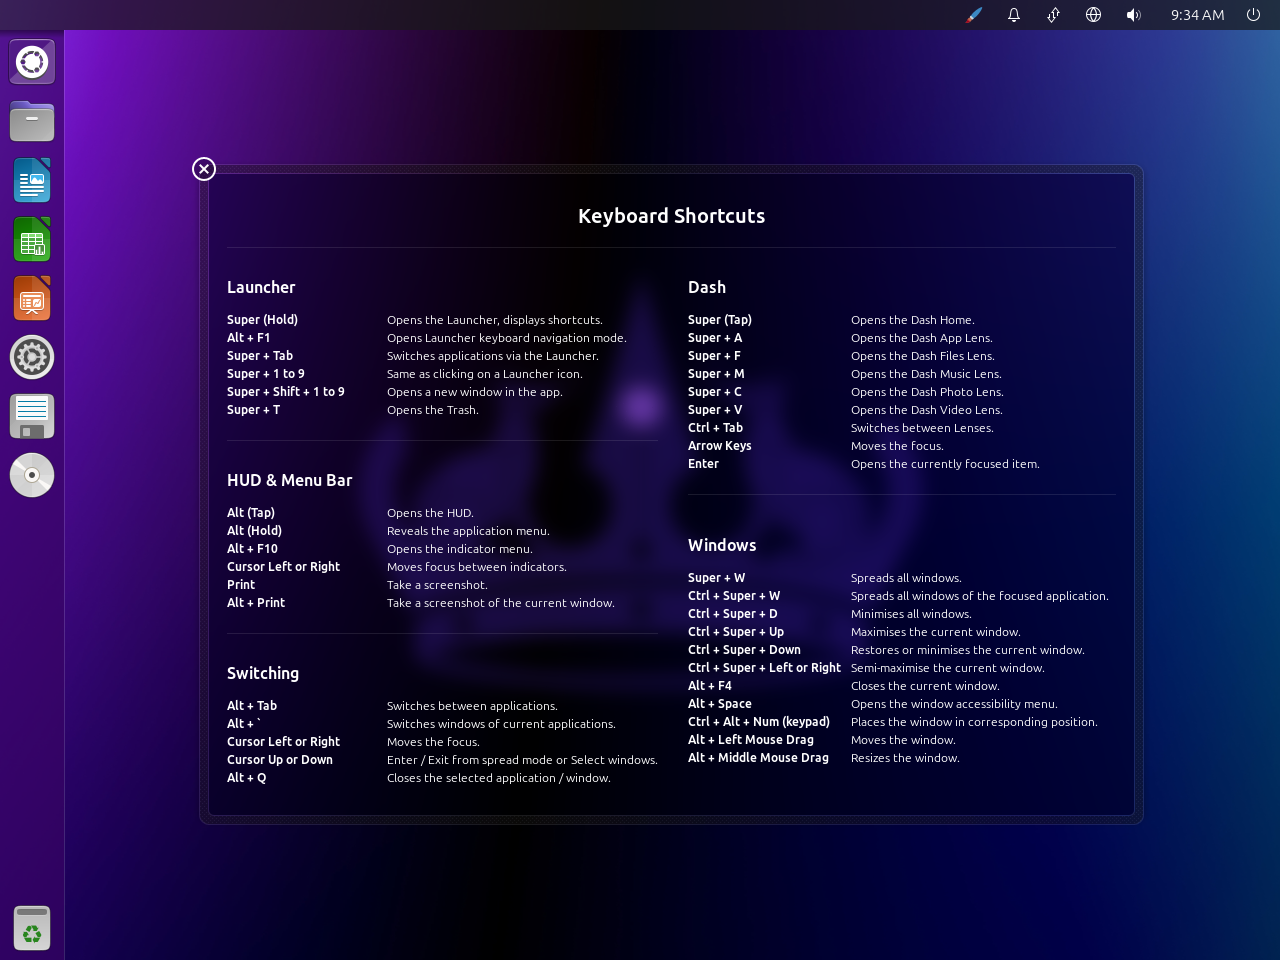Click the Alt + Tab shortcut text
This screenshot has height=960, width=1280.
(x=252, y=706)
